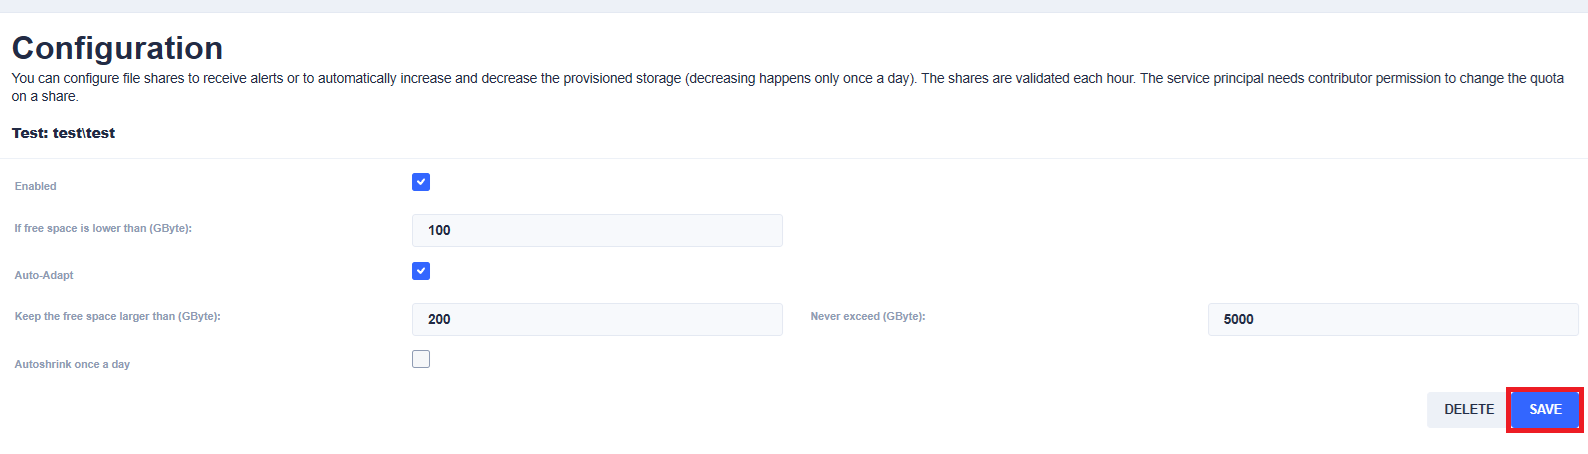This screenshot has height=454, width=1588.
Task: Click the free space threshold field showing 100
Action: tap(597, 230)
